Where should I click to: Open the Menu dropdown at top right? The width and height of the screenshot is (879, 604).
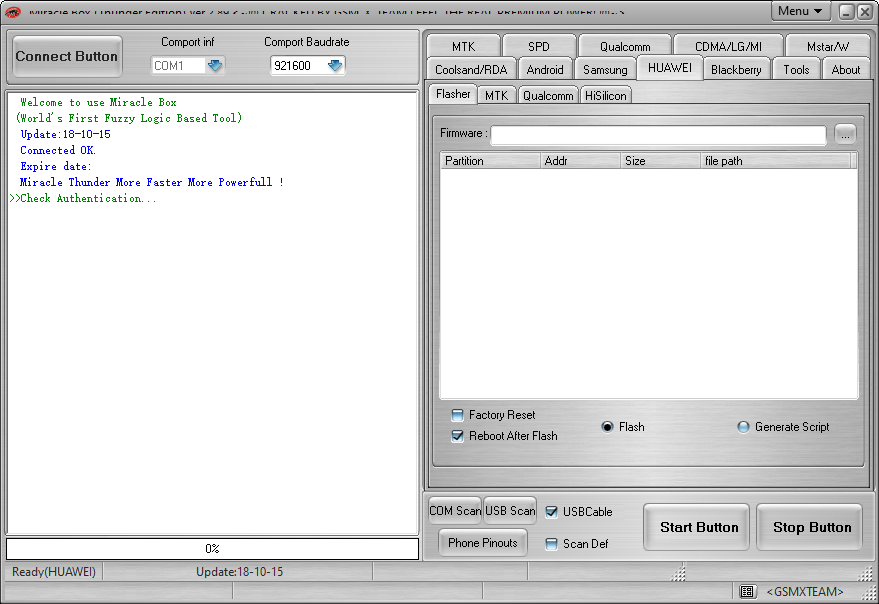pyautogui.click(x=799, y=10)
